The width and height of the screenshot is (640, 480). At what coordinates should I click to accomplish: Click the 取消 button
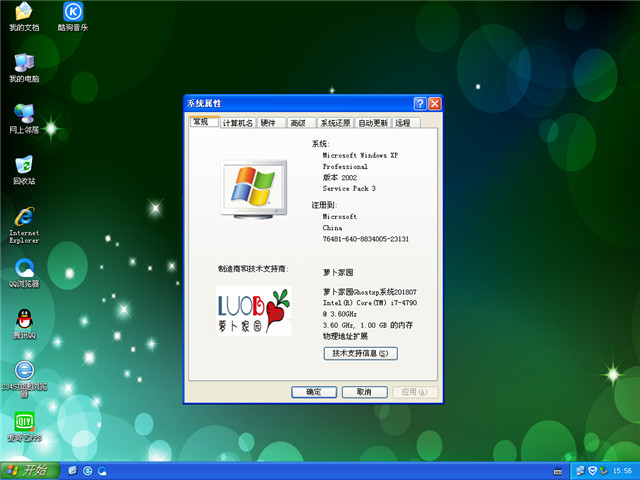coord(364,392)
